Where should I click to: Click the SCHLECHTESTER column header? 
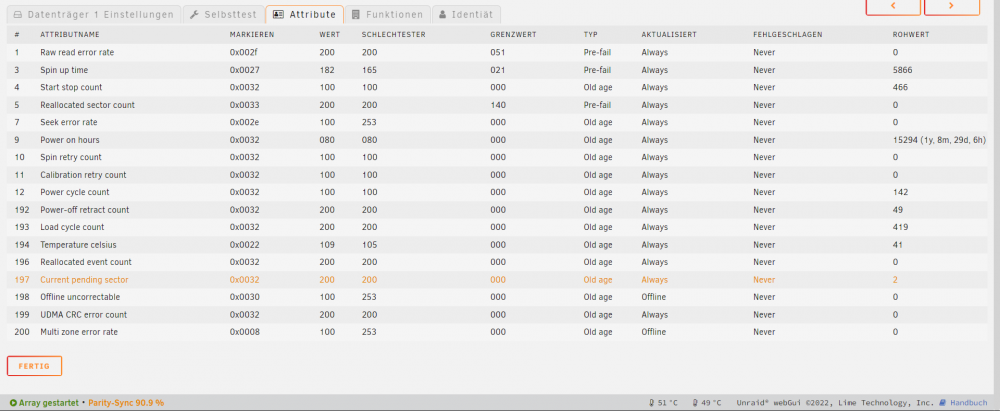tap(393, 34)
